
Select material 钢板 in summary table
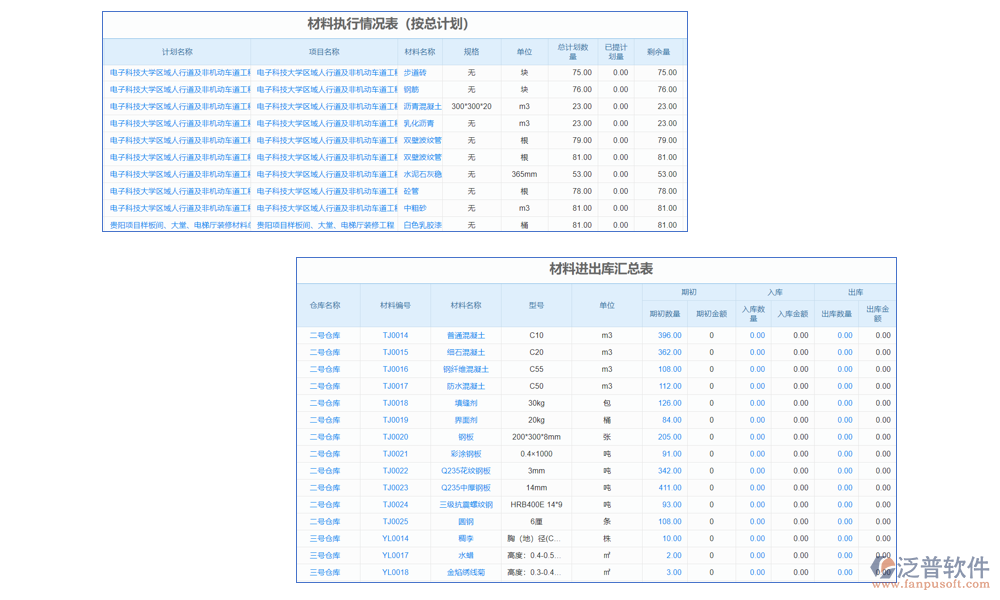(x=466, y=436)
